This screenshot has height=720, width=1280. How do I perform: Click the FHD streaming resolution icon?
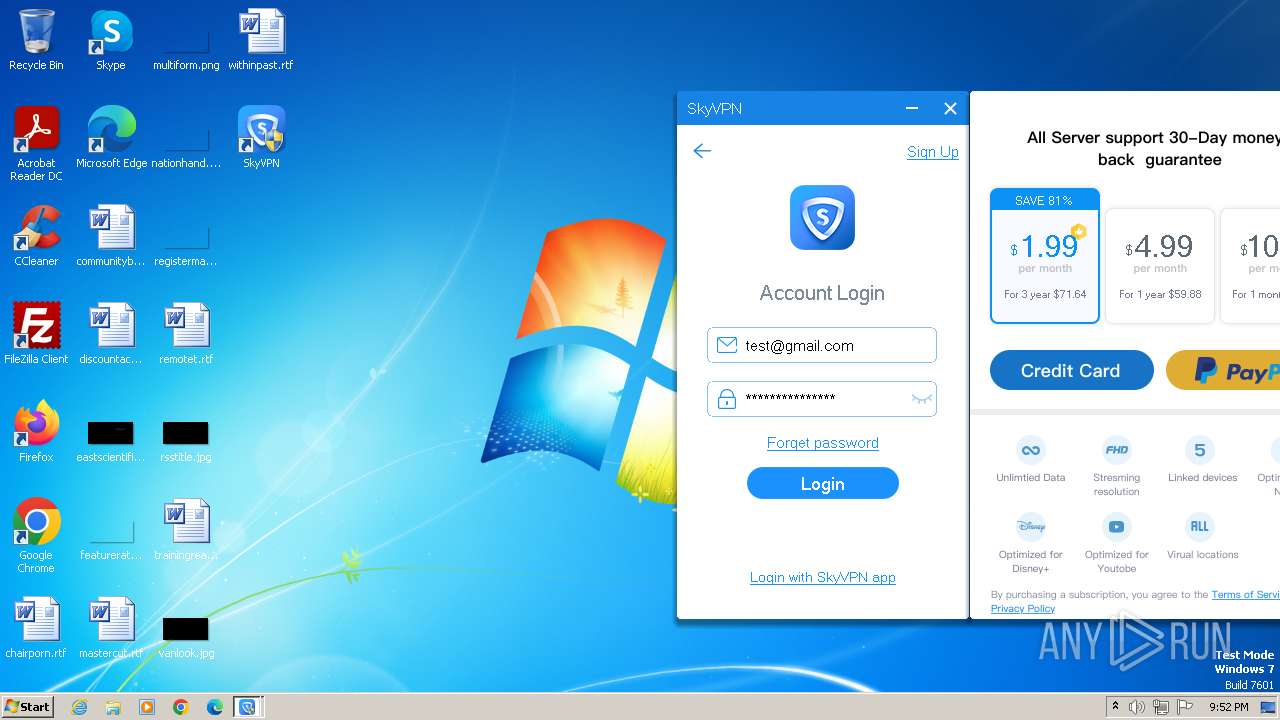(x=1116, y=450)
